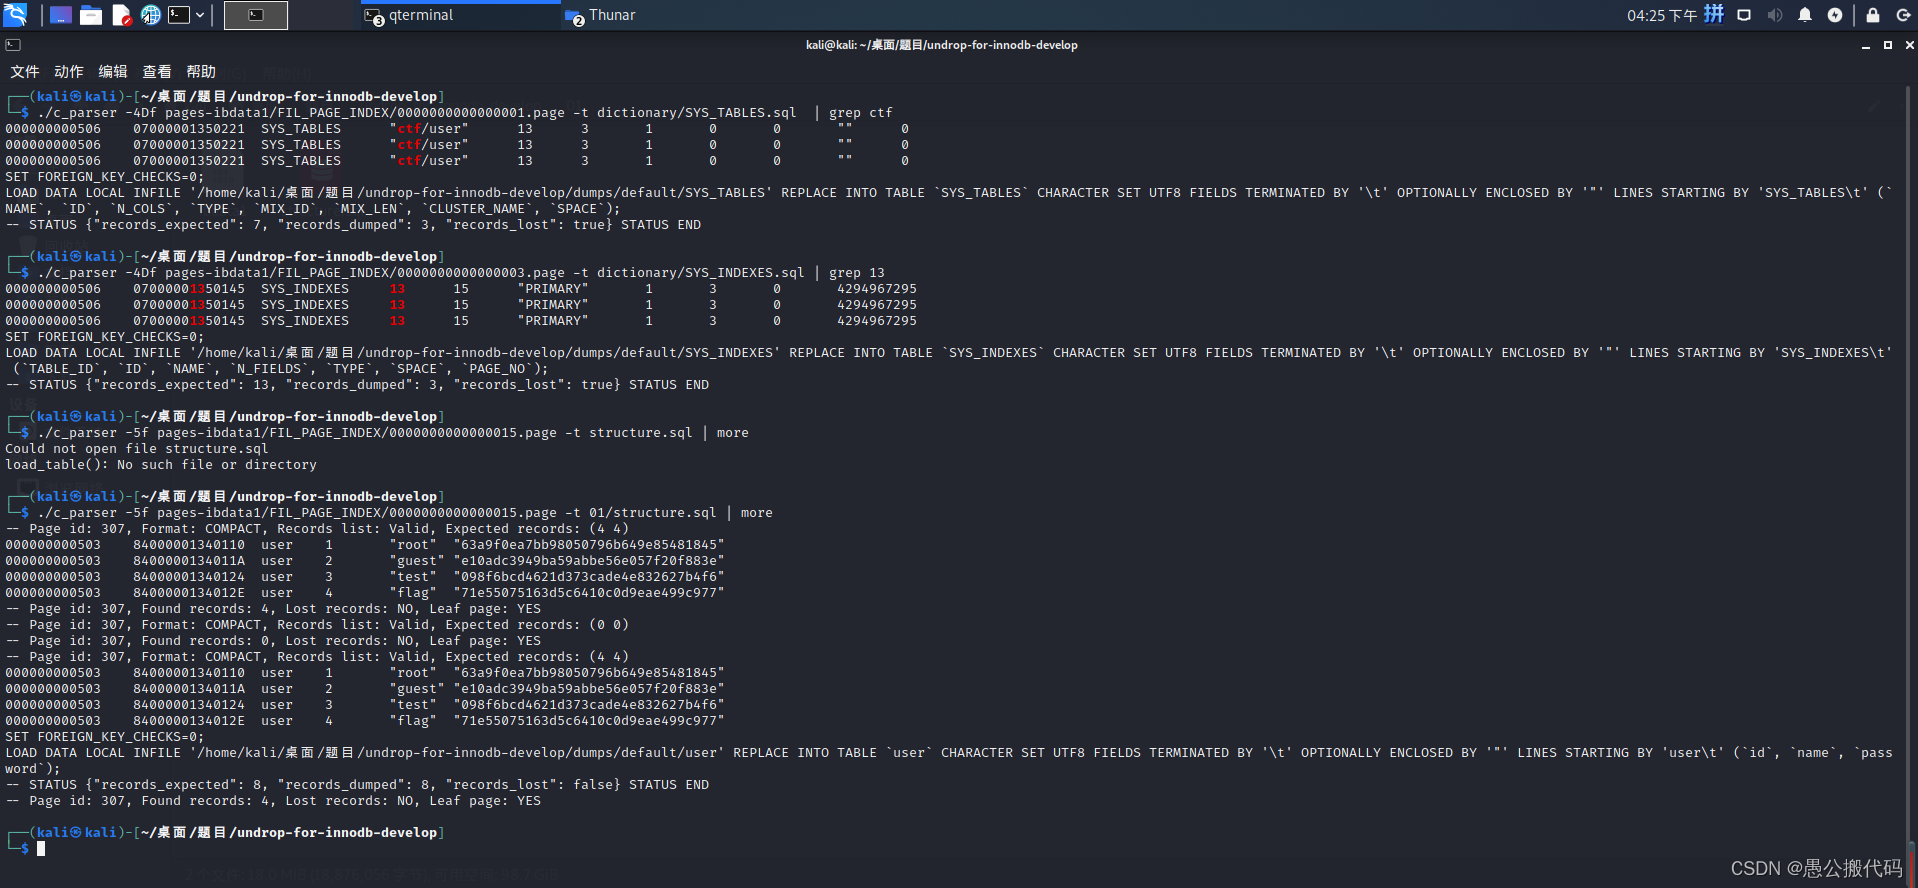1918x888 pixels.
Task: Switch to the qterminal taskbar button
Action: click(460, 15)
